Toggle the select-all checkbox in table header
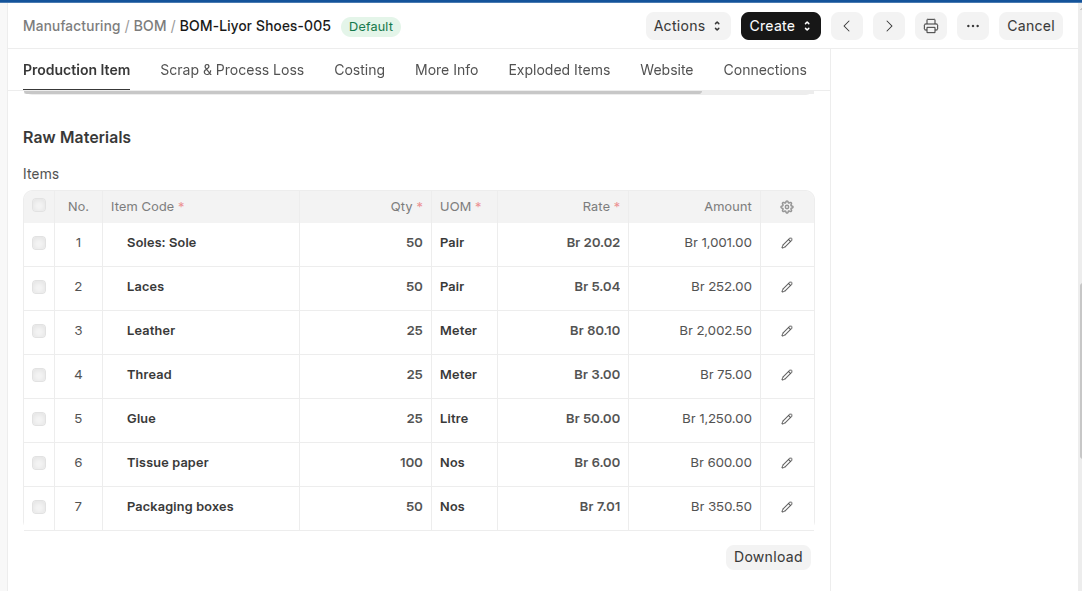 tap(39, 206)
